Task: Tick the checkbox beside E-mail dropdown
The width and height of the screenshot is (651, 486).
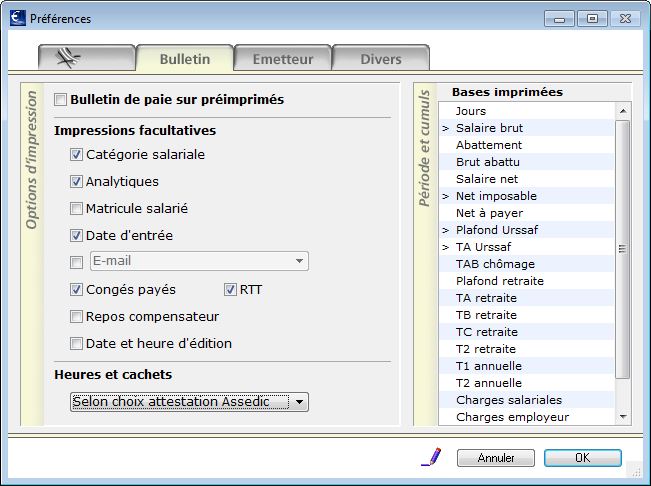Action: tap(76, 262)
